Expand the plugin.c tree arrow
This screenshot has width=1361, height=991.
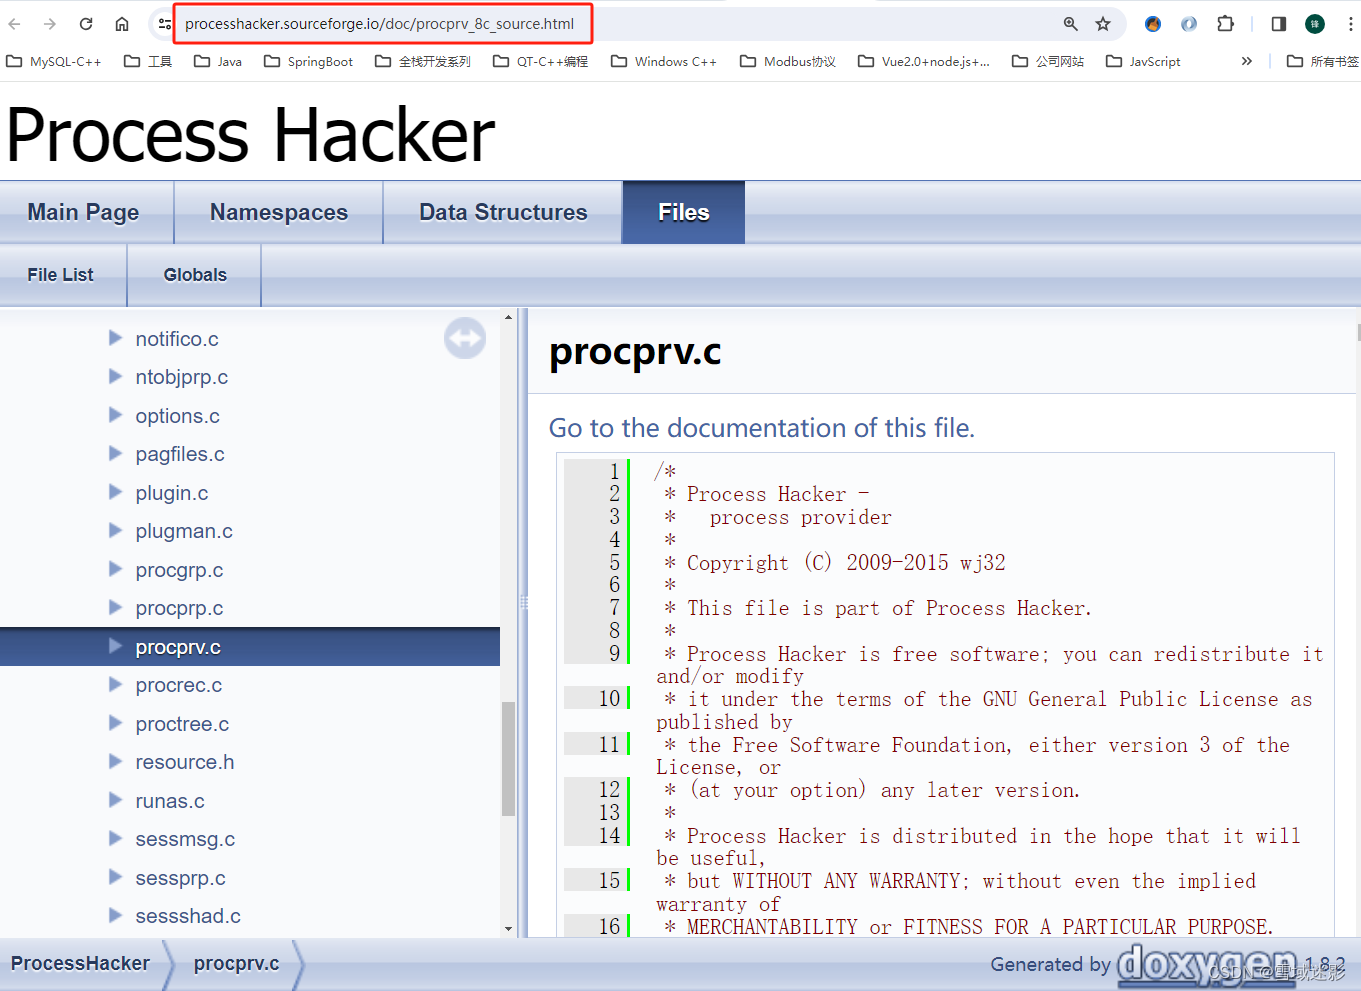pos(115,492)
